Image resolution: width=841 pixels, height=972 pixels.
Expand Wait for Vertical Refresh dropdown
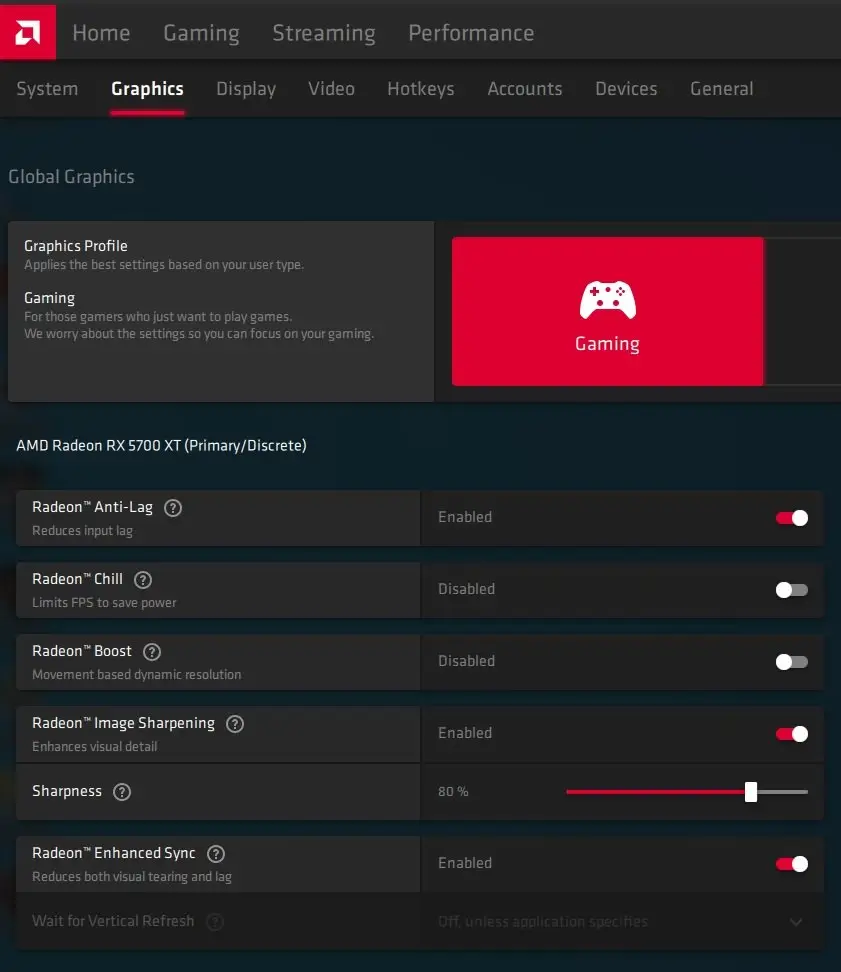[x=796, y=922]
